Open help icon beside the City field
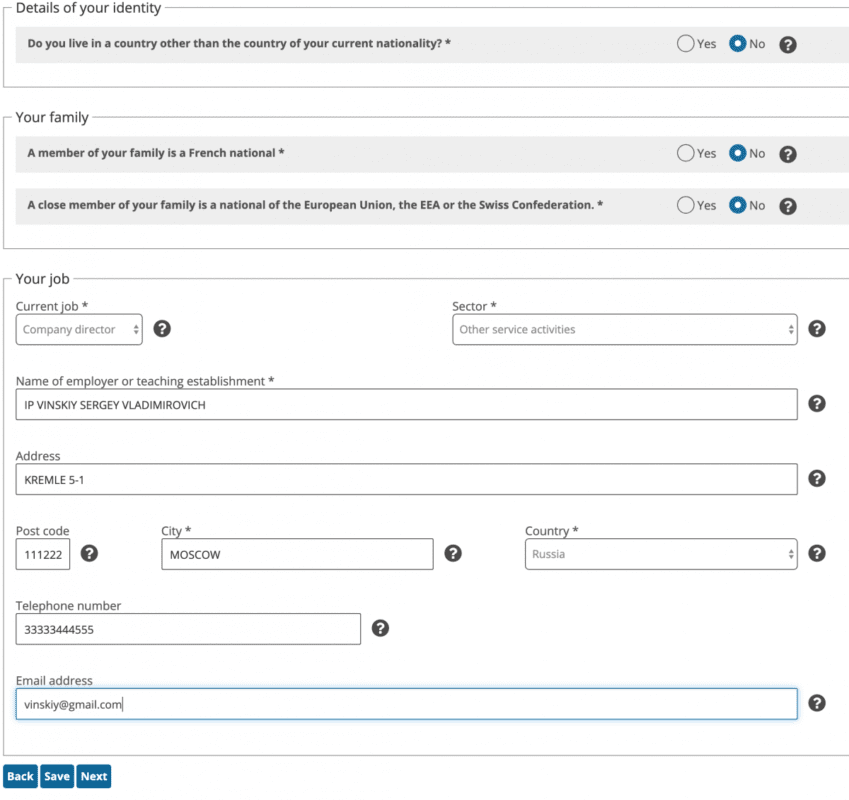 click(453, 553)
